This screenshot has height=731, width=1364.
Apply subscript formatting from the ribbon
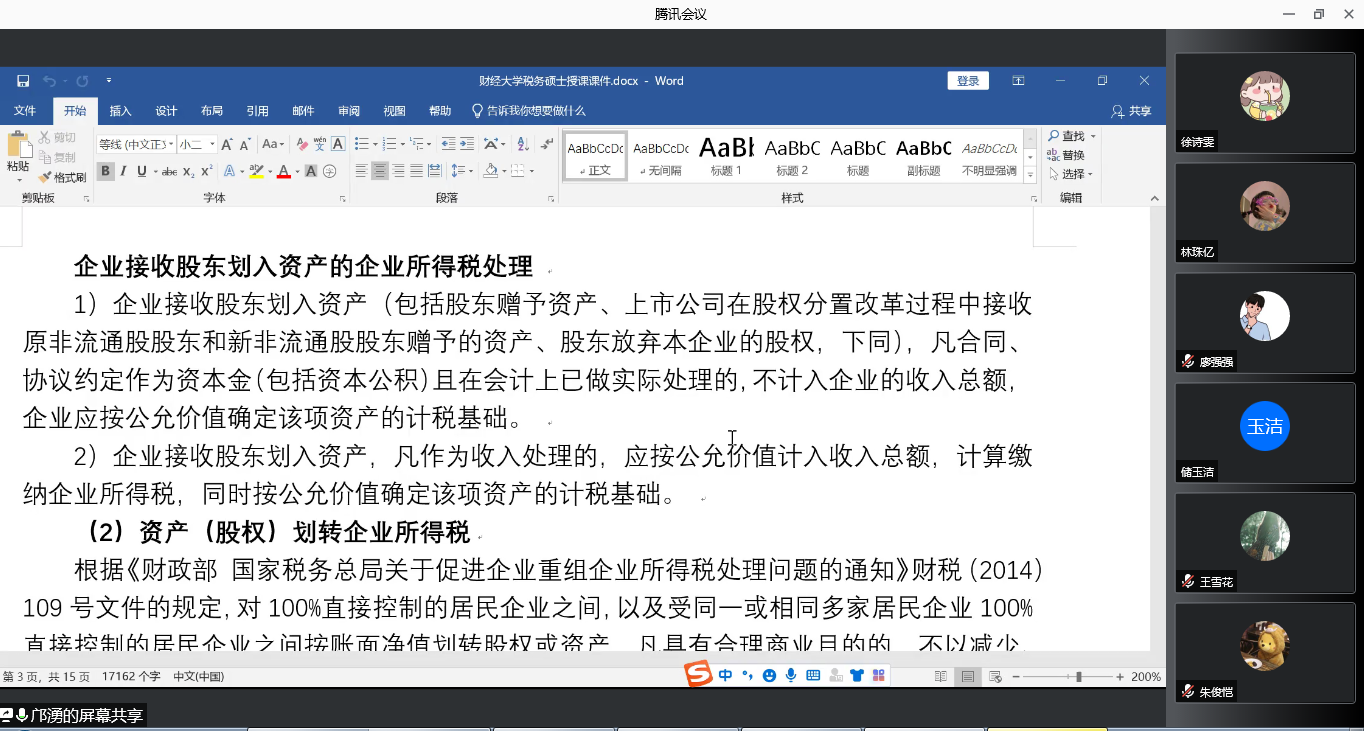190,171
